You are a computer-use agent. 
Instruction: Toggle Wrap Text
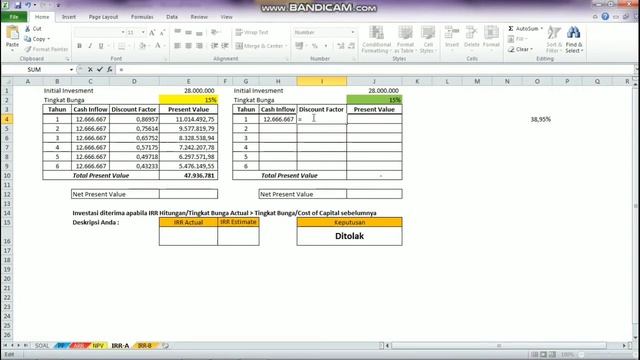(x=252, y=32)
